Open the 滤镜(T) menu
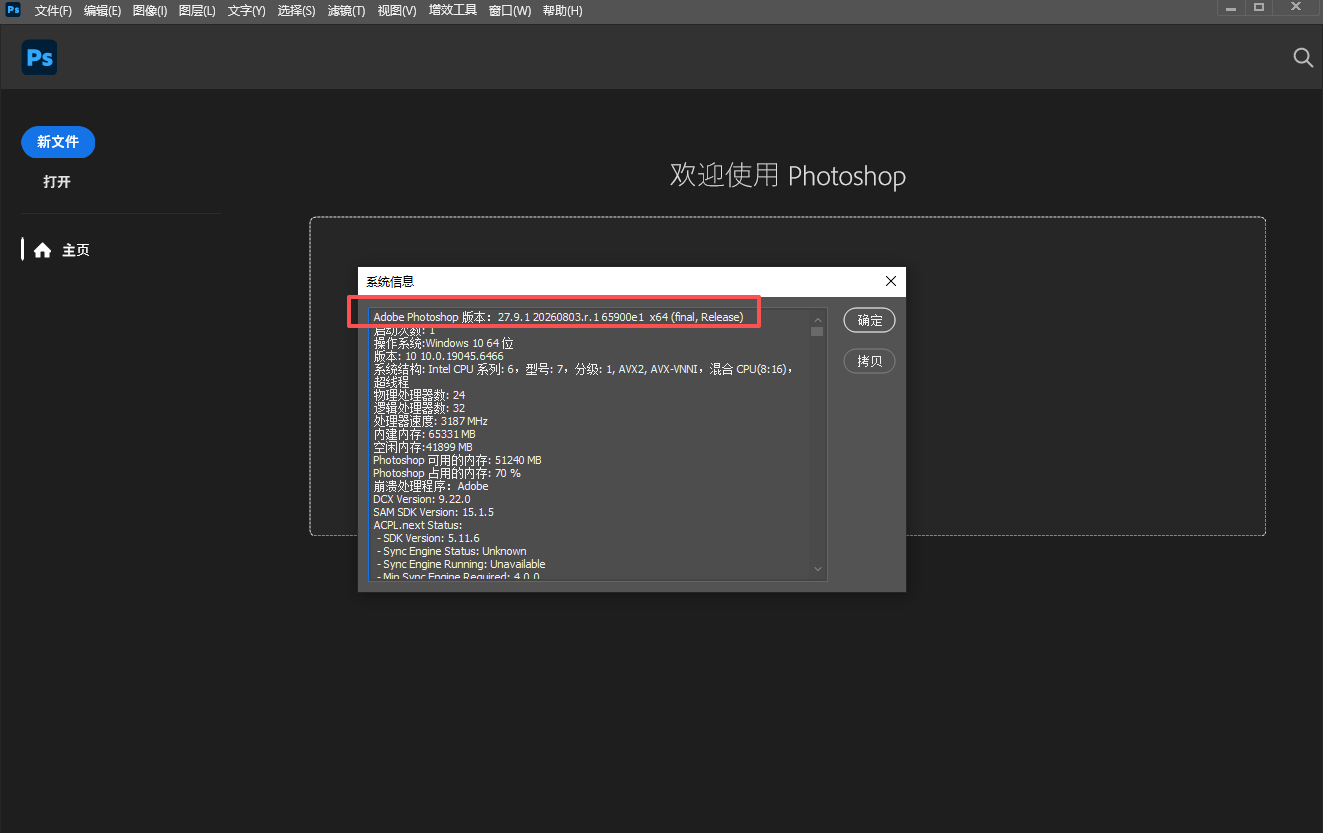This screenshot has height=833, width=1323. click(346, 11)
